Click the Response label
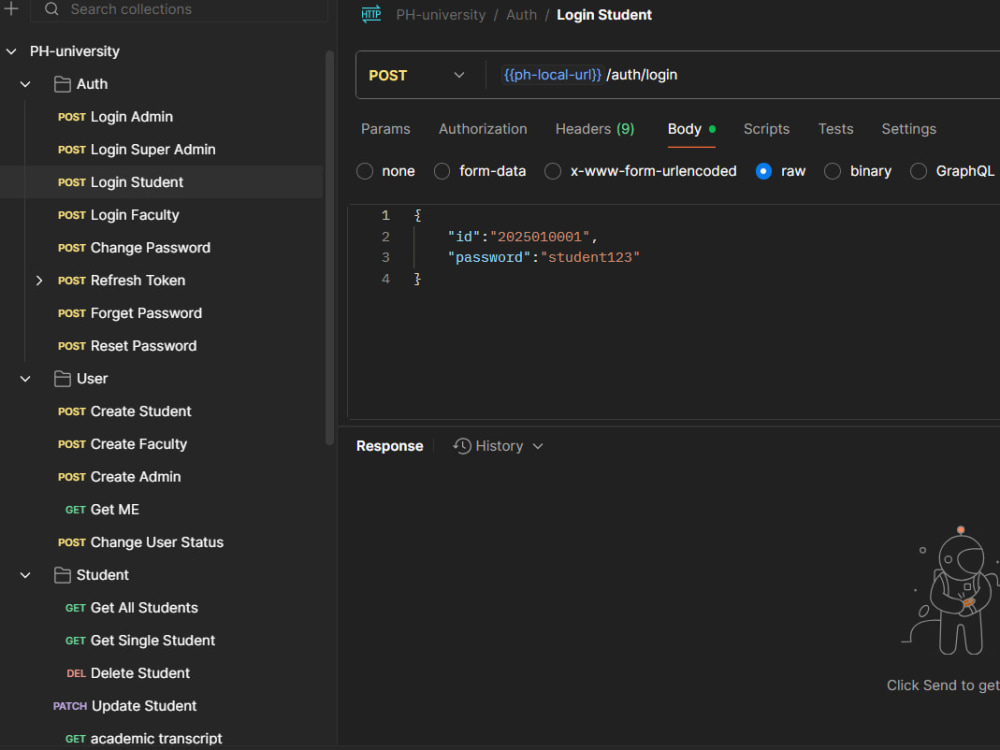The width and height of the screenshot is (1000, 750). [390, 446]
